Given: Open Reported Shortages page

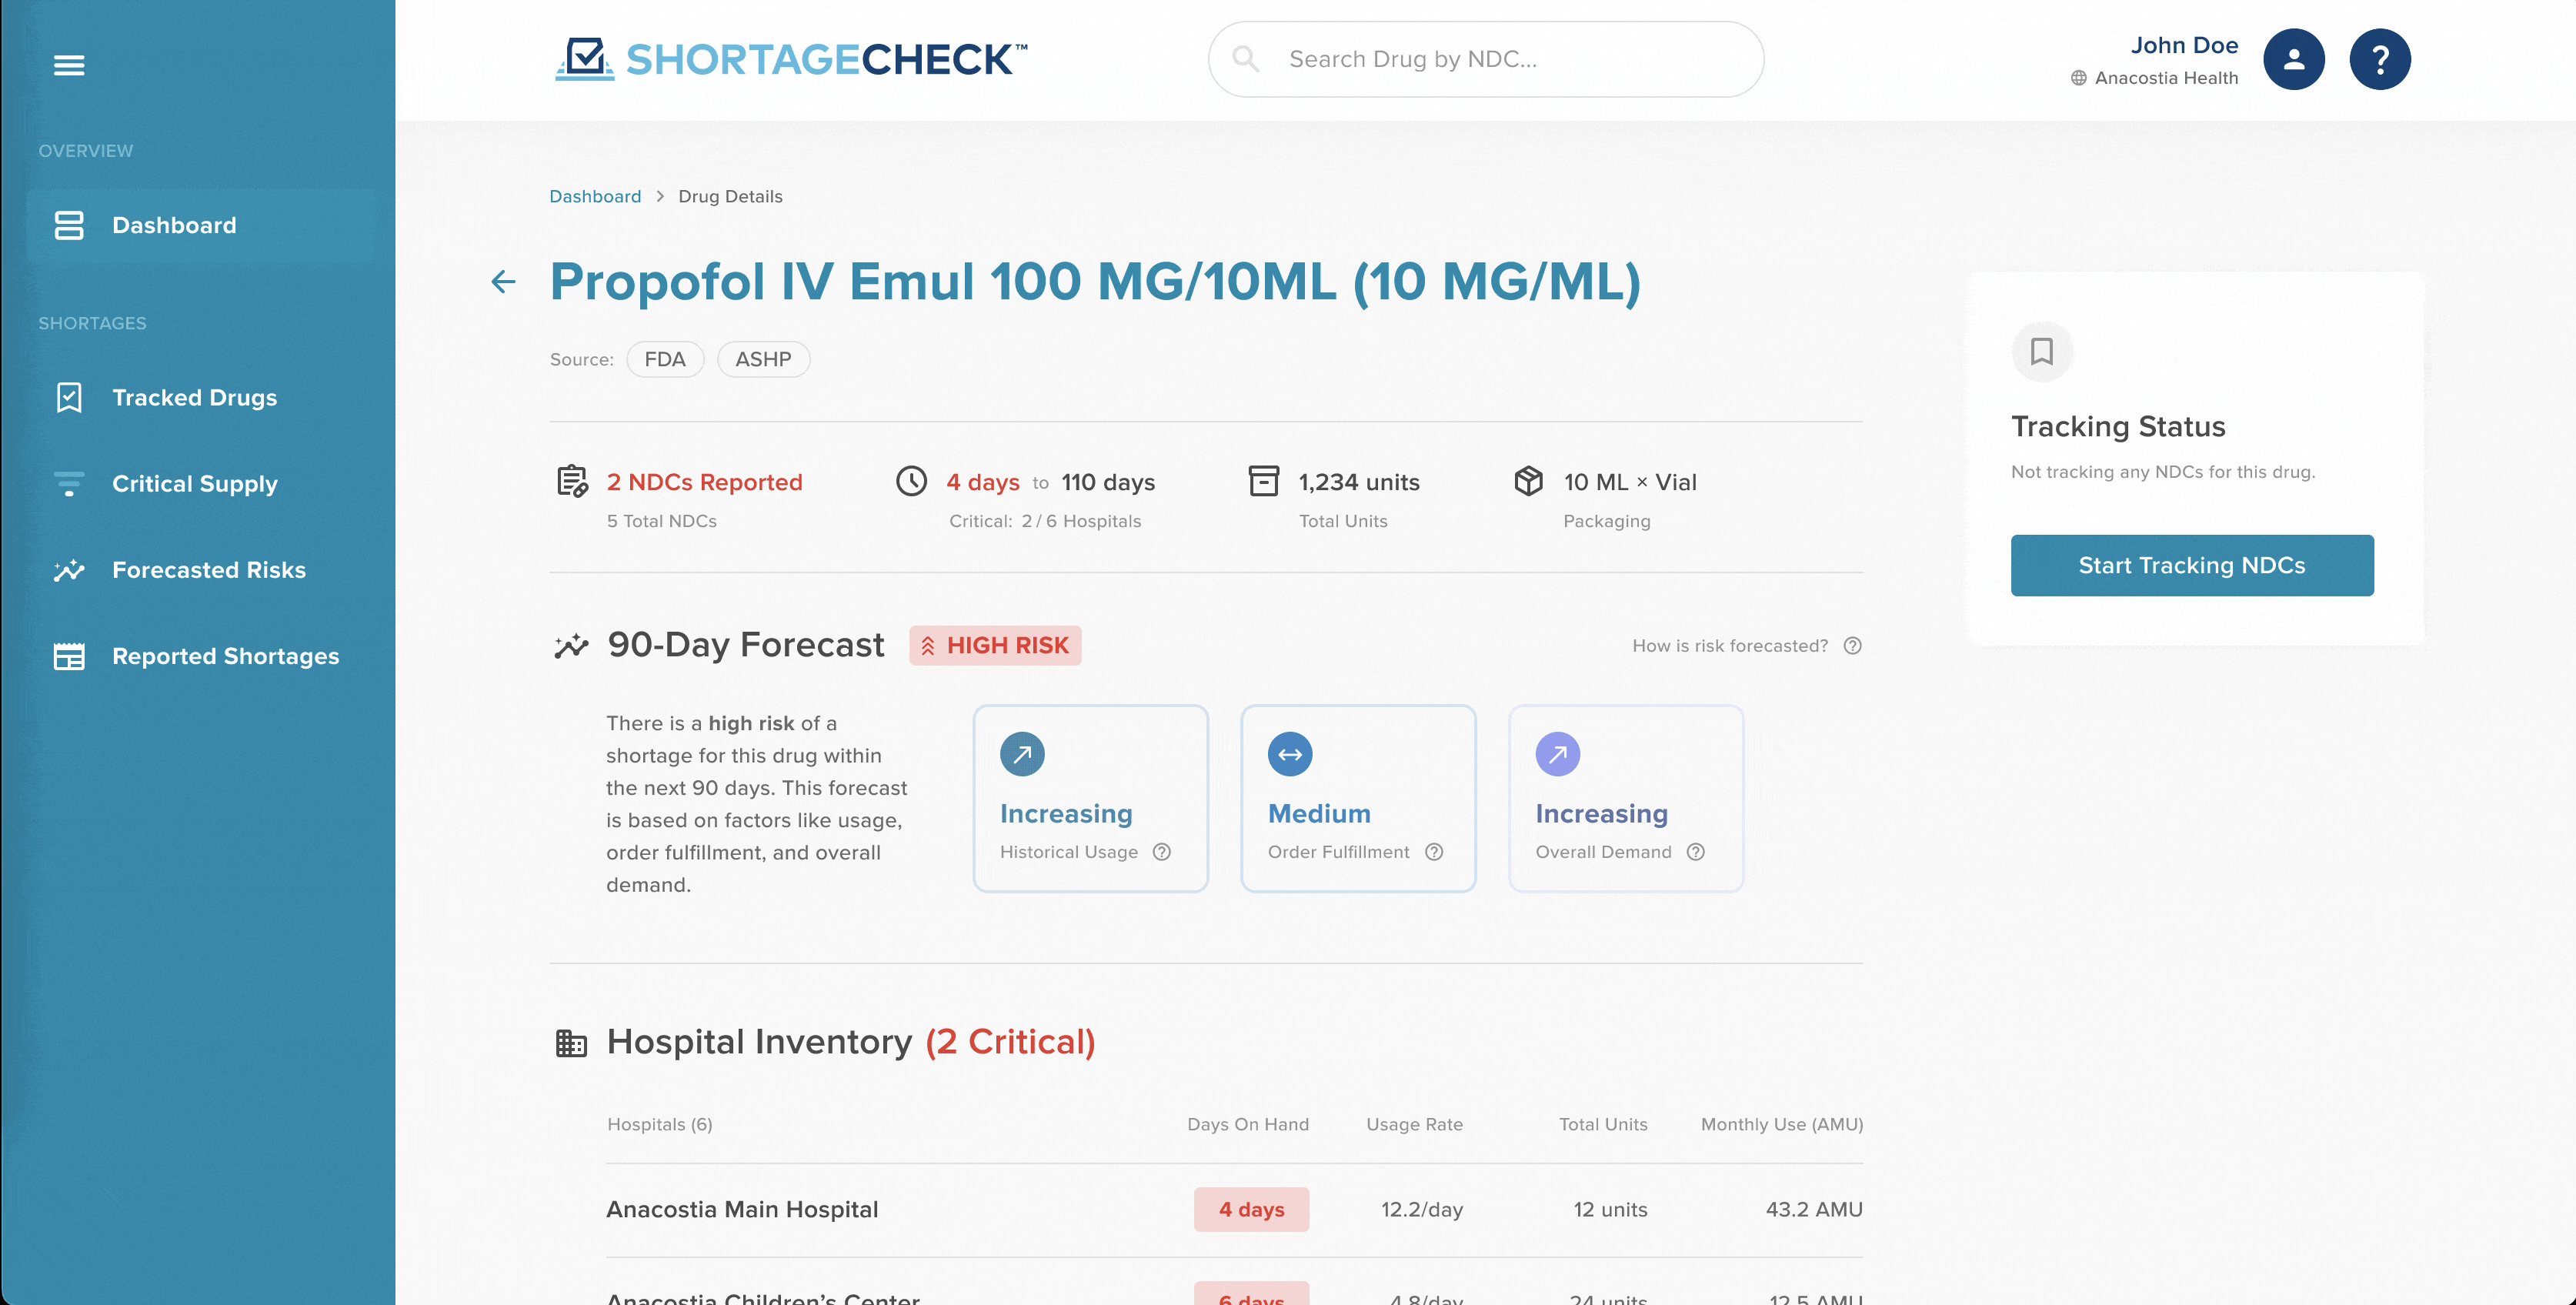Looking at the screenshot, I should coord(225,656).
